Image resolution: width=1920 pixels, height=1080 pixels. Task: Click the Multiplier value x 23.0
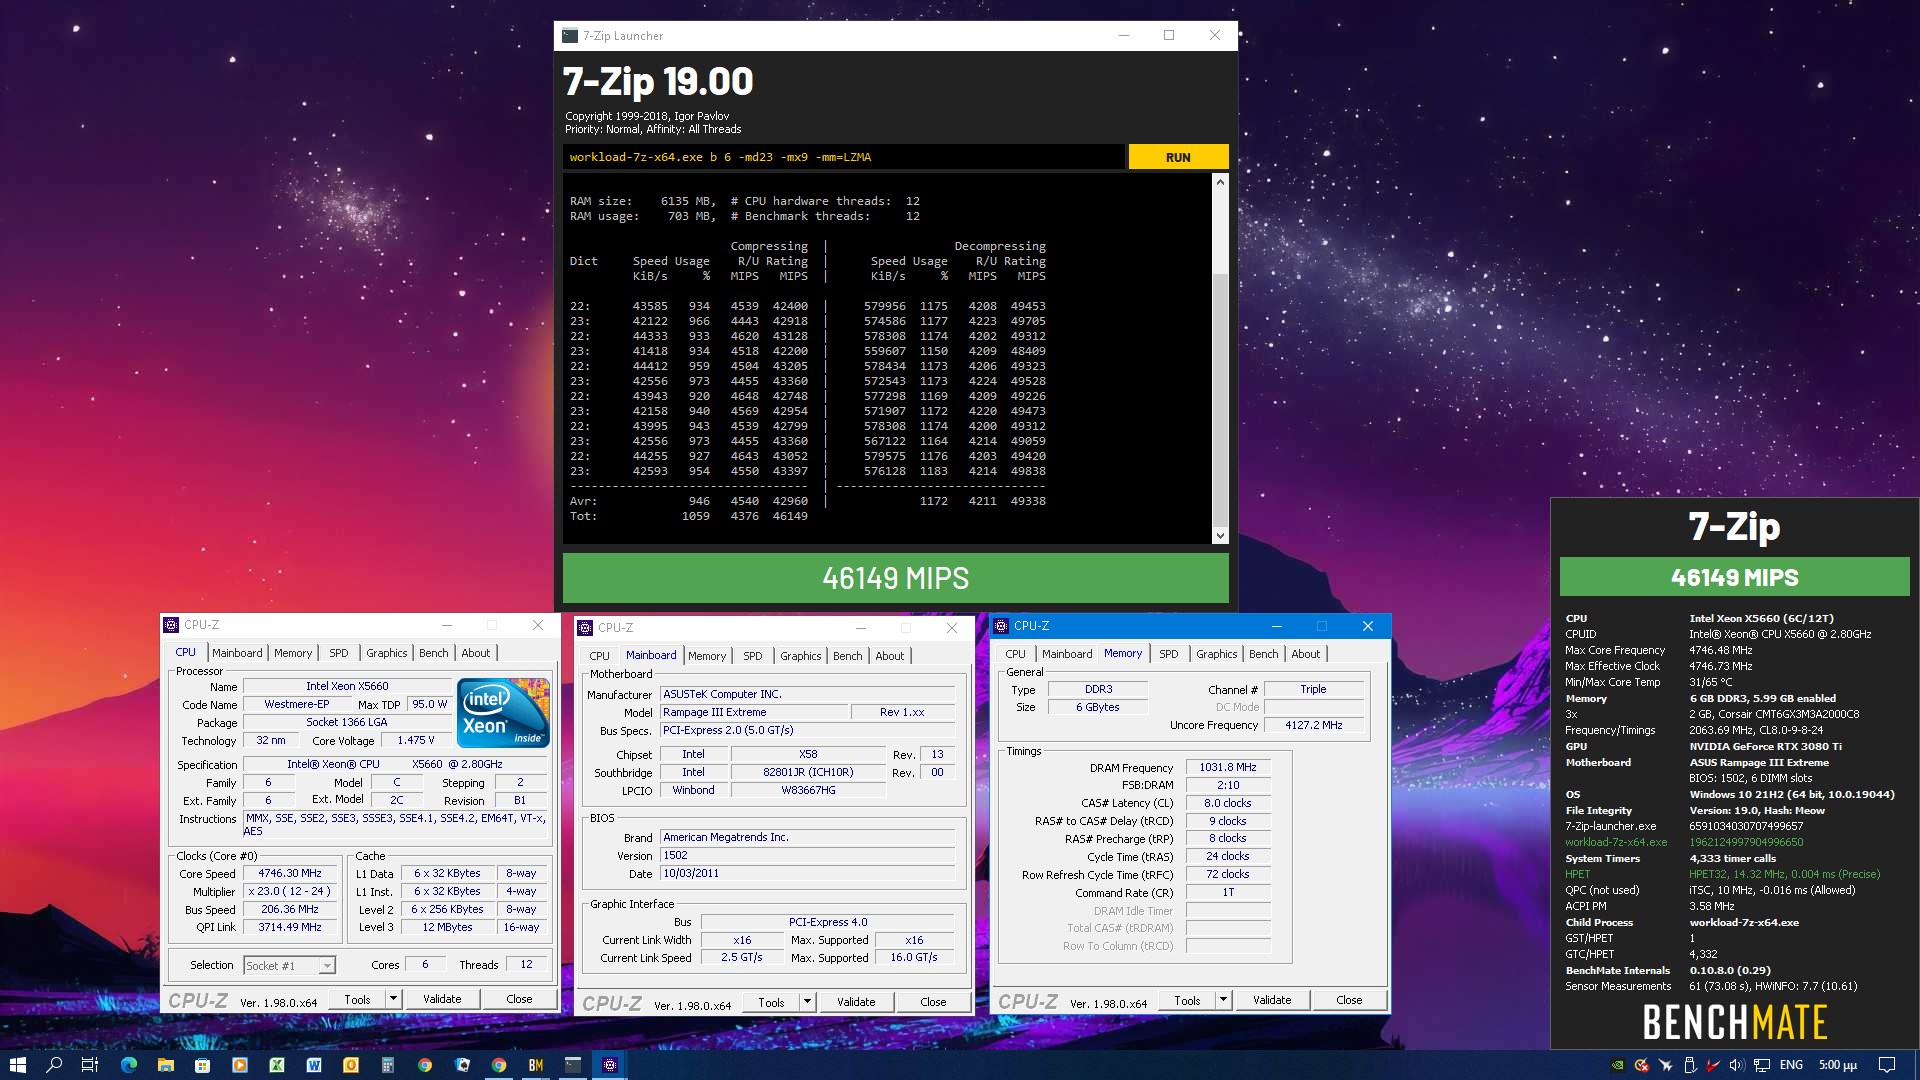(x=290, y=892)
